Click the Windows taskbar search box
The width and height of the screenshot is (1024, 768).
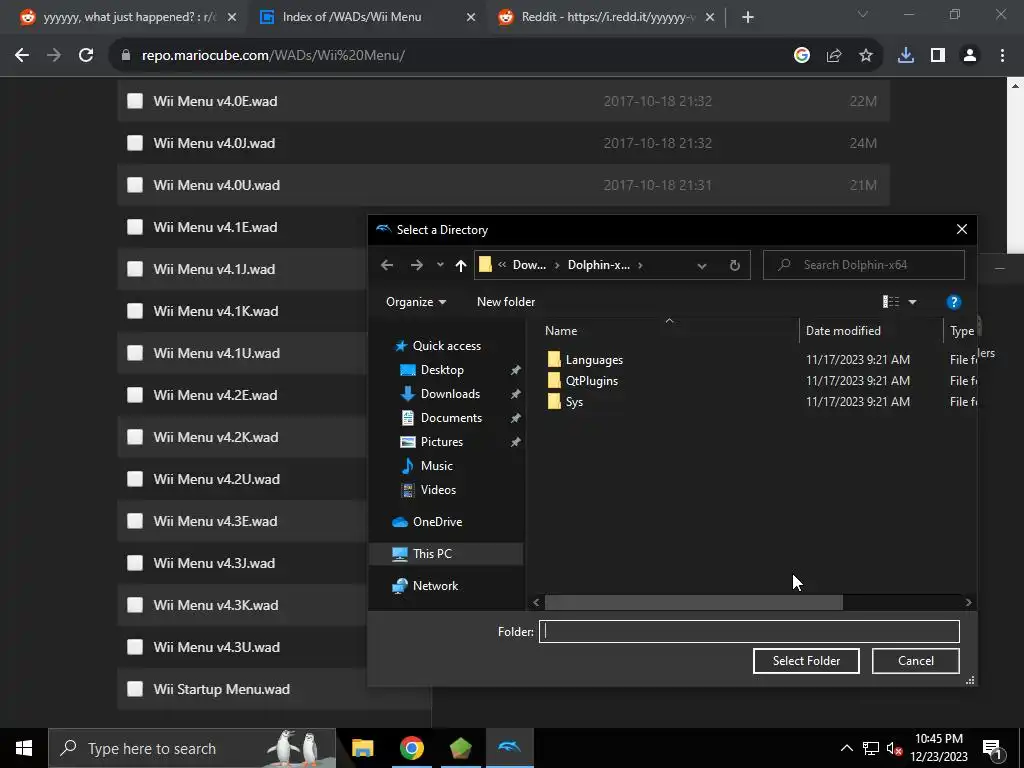pyautogui.click(x=192, y=748)
